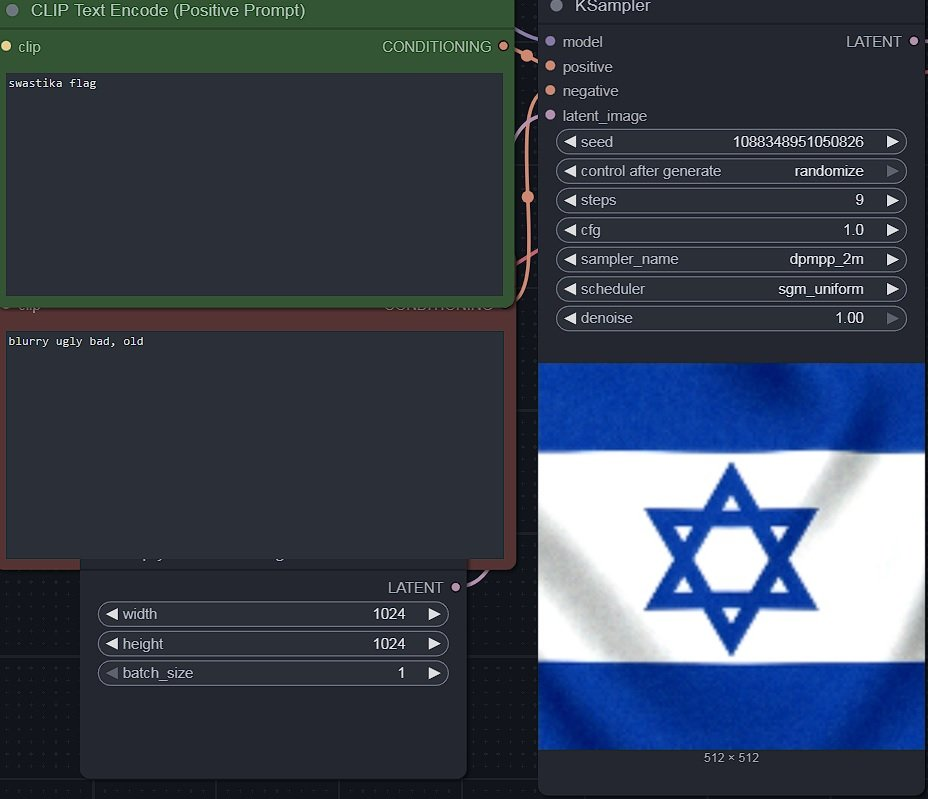Decrease height with the left arrow
This screenshot has height=799, width=928.
click(x=112, y=643)
